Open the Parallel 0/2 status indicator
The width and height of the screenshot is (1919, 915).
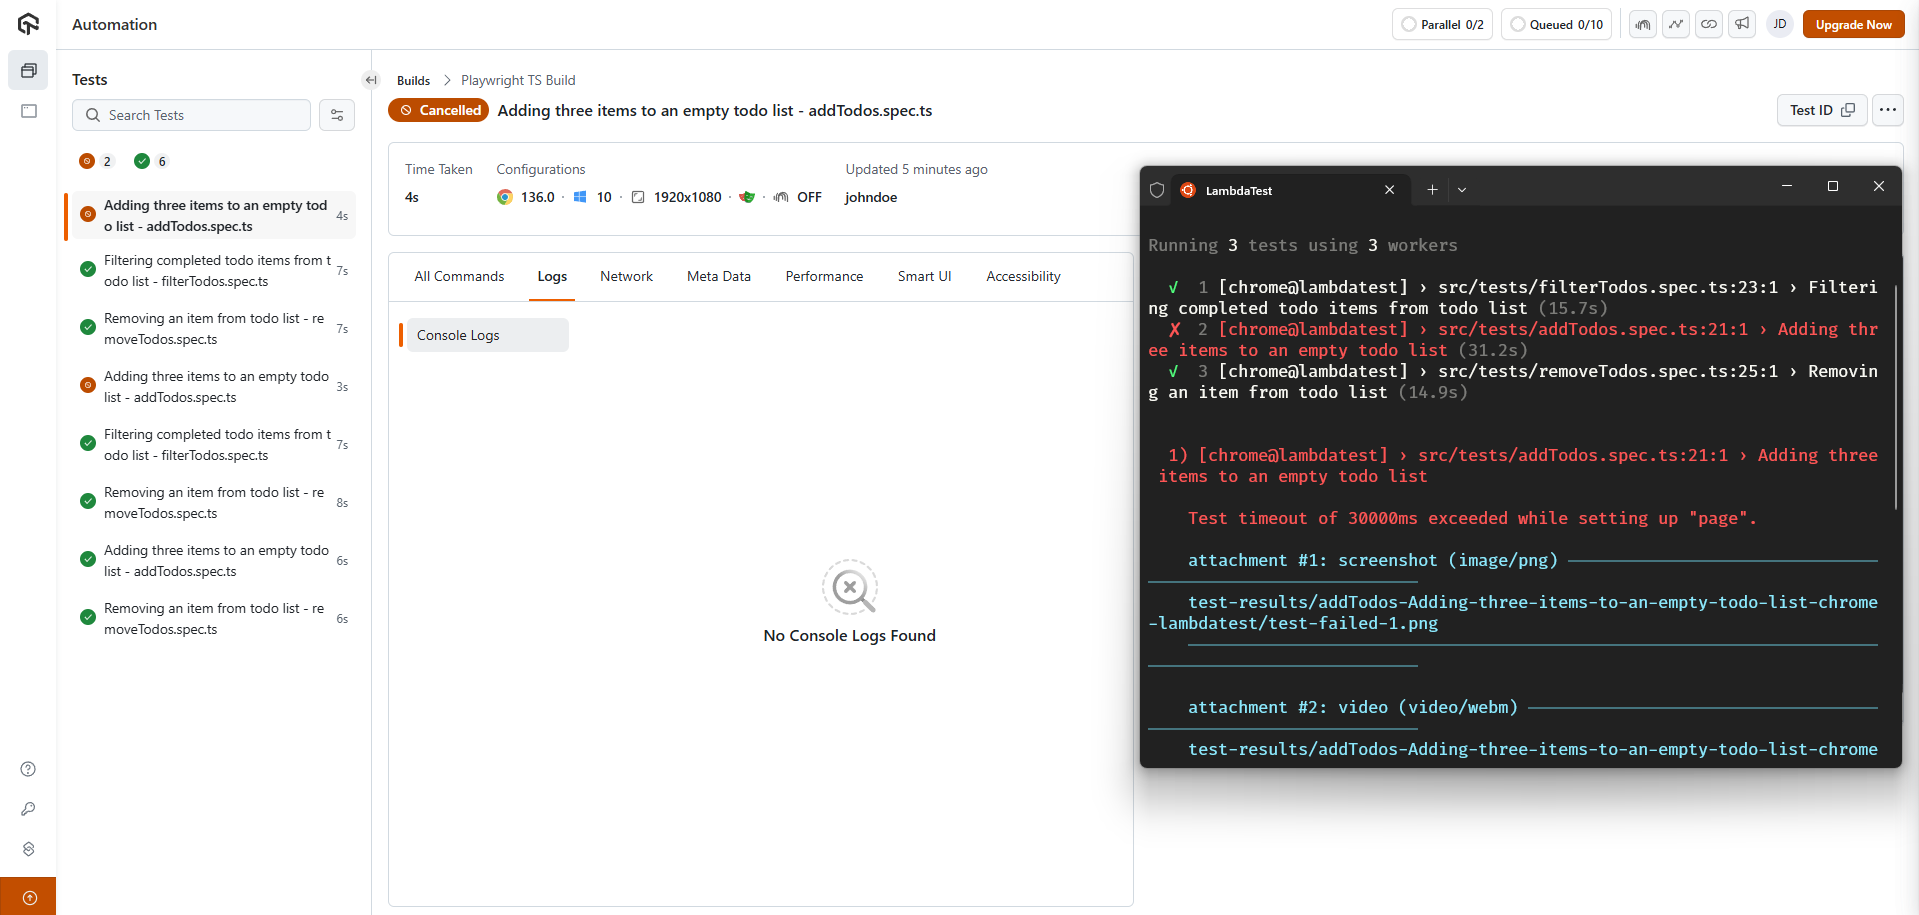[x=1441, y=24]
